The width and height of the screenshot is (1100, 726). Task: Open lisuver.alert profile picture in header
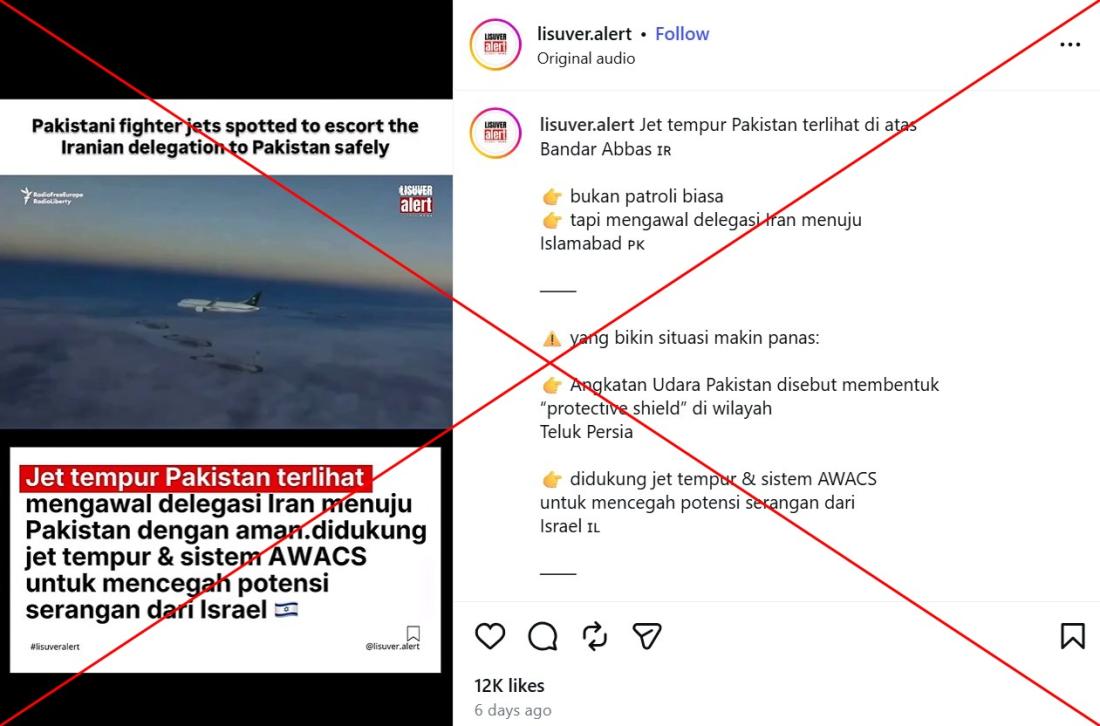click(x=495, y=45)
